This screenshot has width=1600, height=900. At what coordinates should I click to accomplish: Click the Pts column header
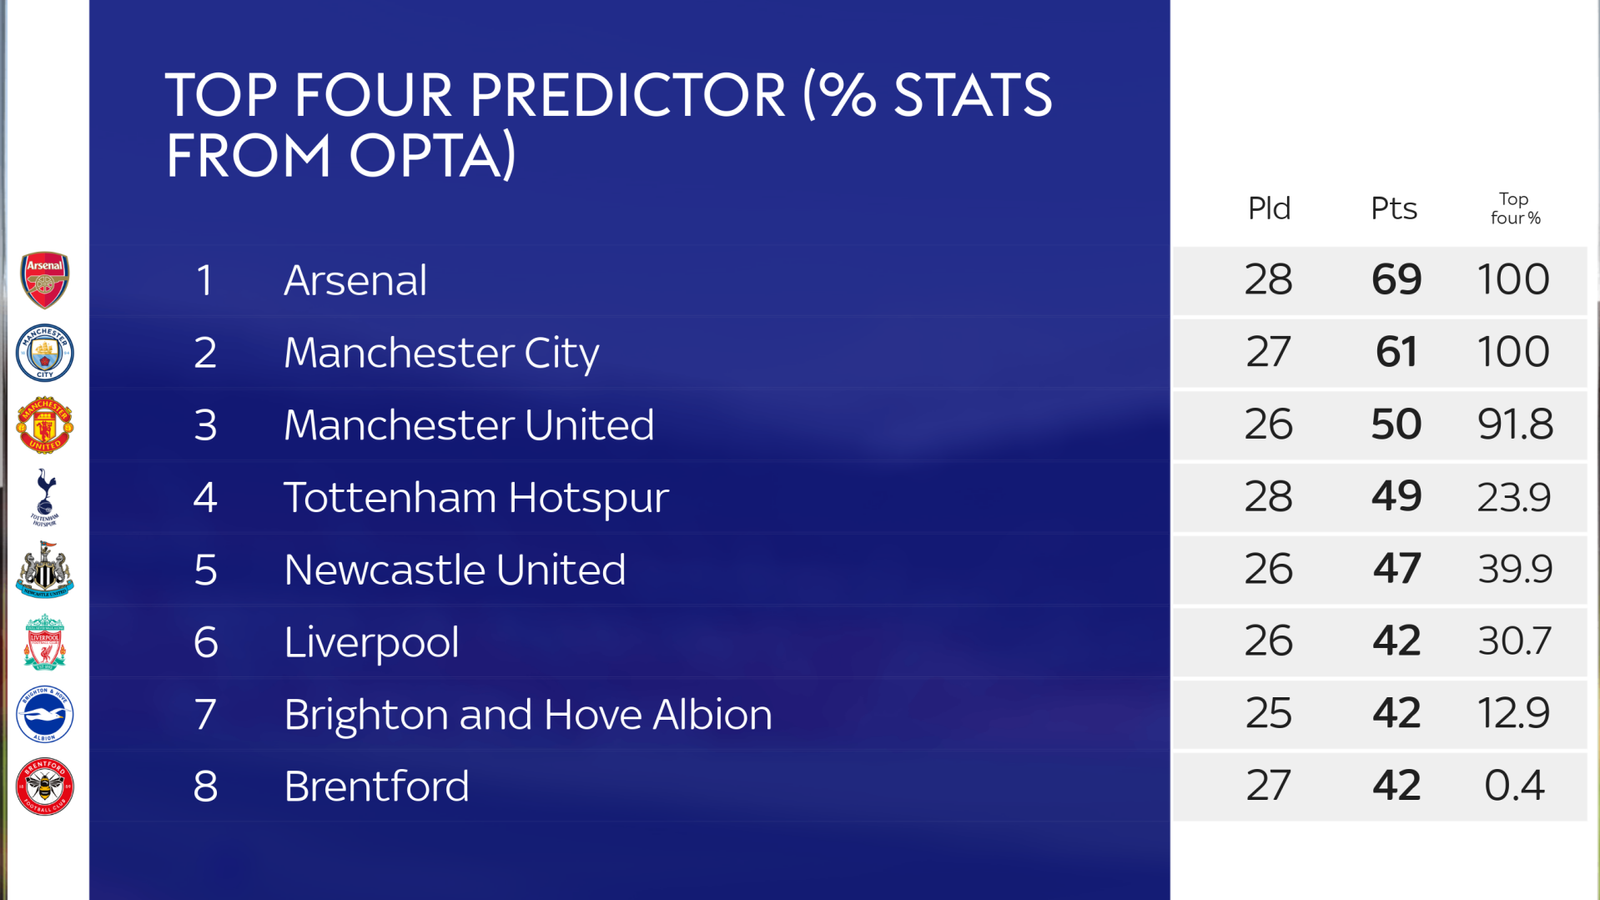[x=1394, y=208]
